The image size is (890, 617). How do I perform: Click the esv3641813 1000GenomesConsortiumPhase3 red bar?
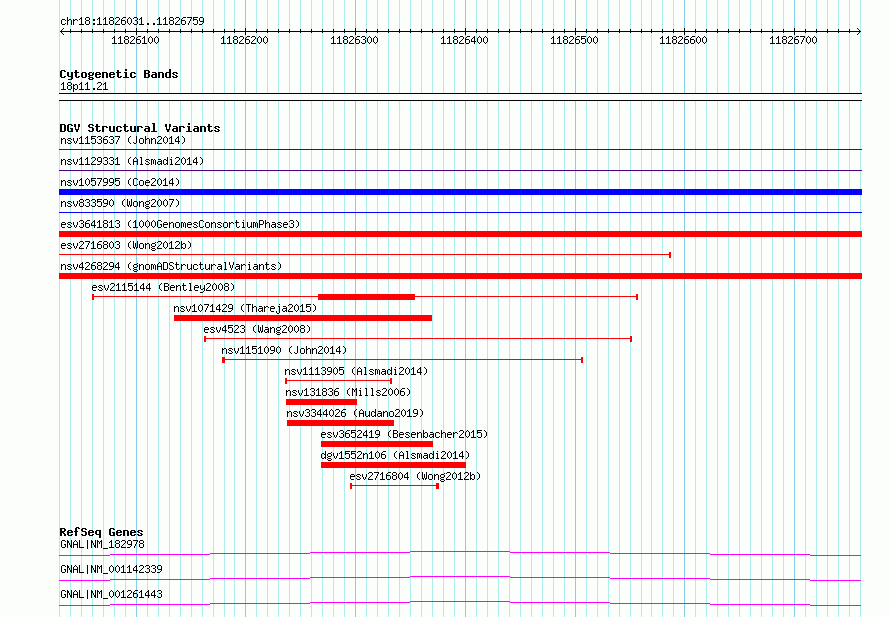click(x=460, y=234)
